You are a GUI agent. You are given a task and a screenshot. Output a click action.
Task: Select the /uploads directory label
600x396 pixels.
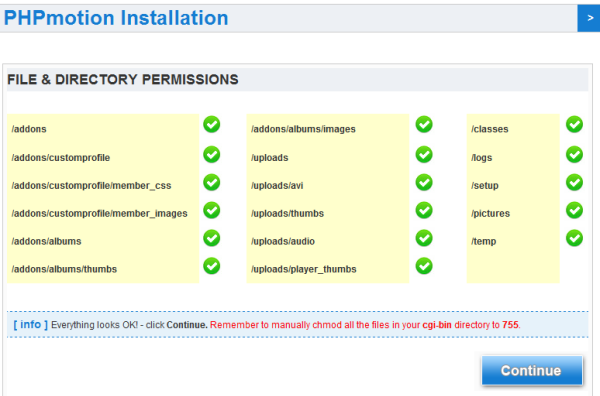point(269,158)
